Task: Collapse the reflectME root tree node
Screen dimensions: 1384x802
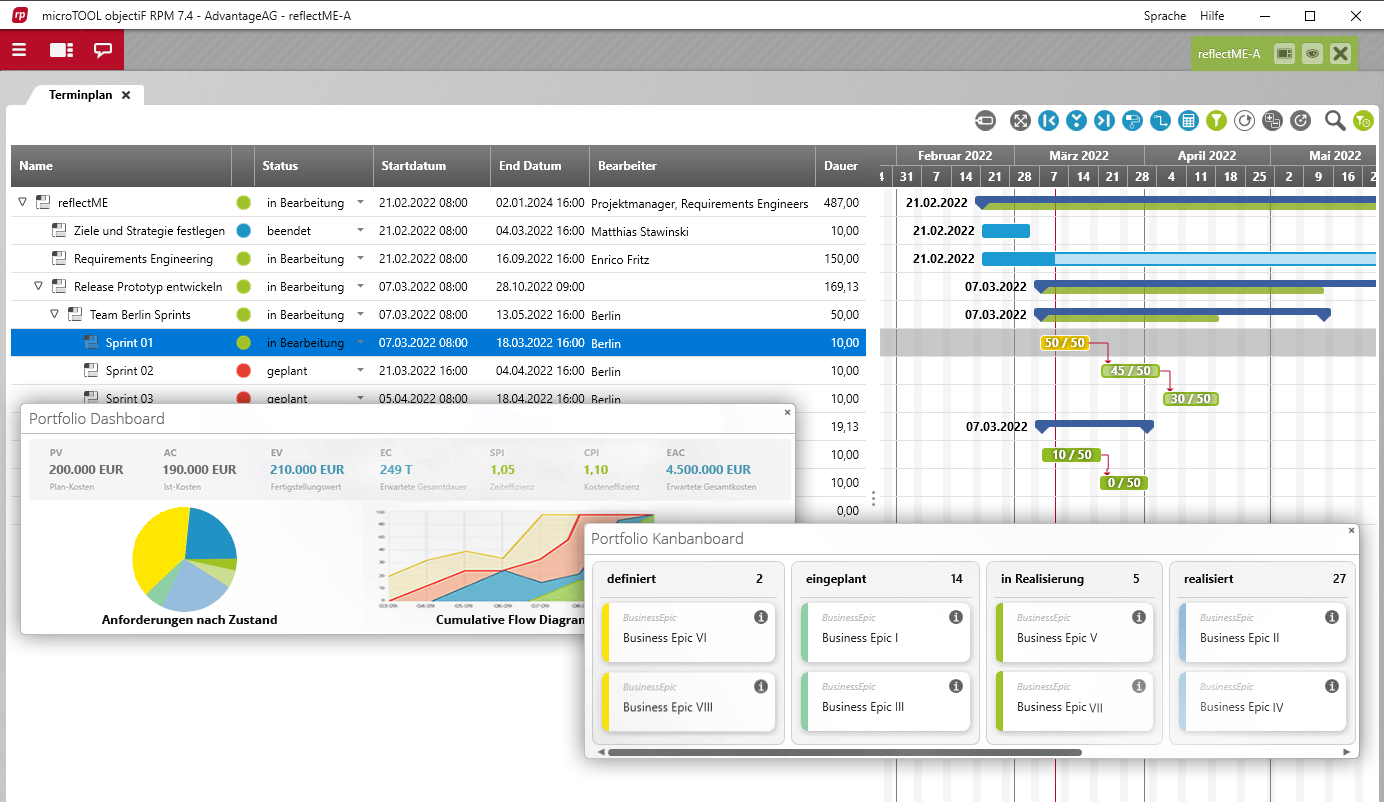Action: click(23, 202)
